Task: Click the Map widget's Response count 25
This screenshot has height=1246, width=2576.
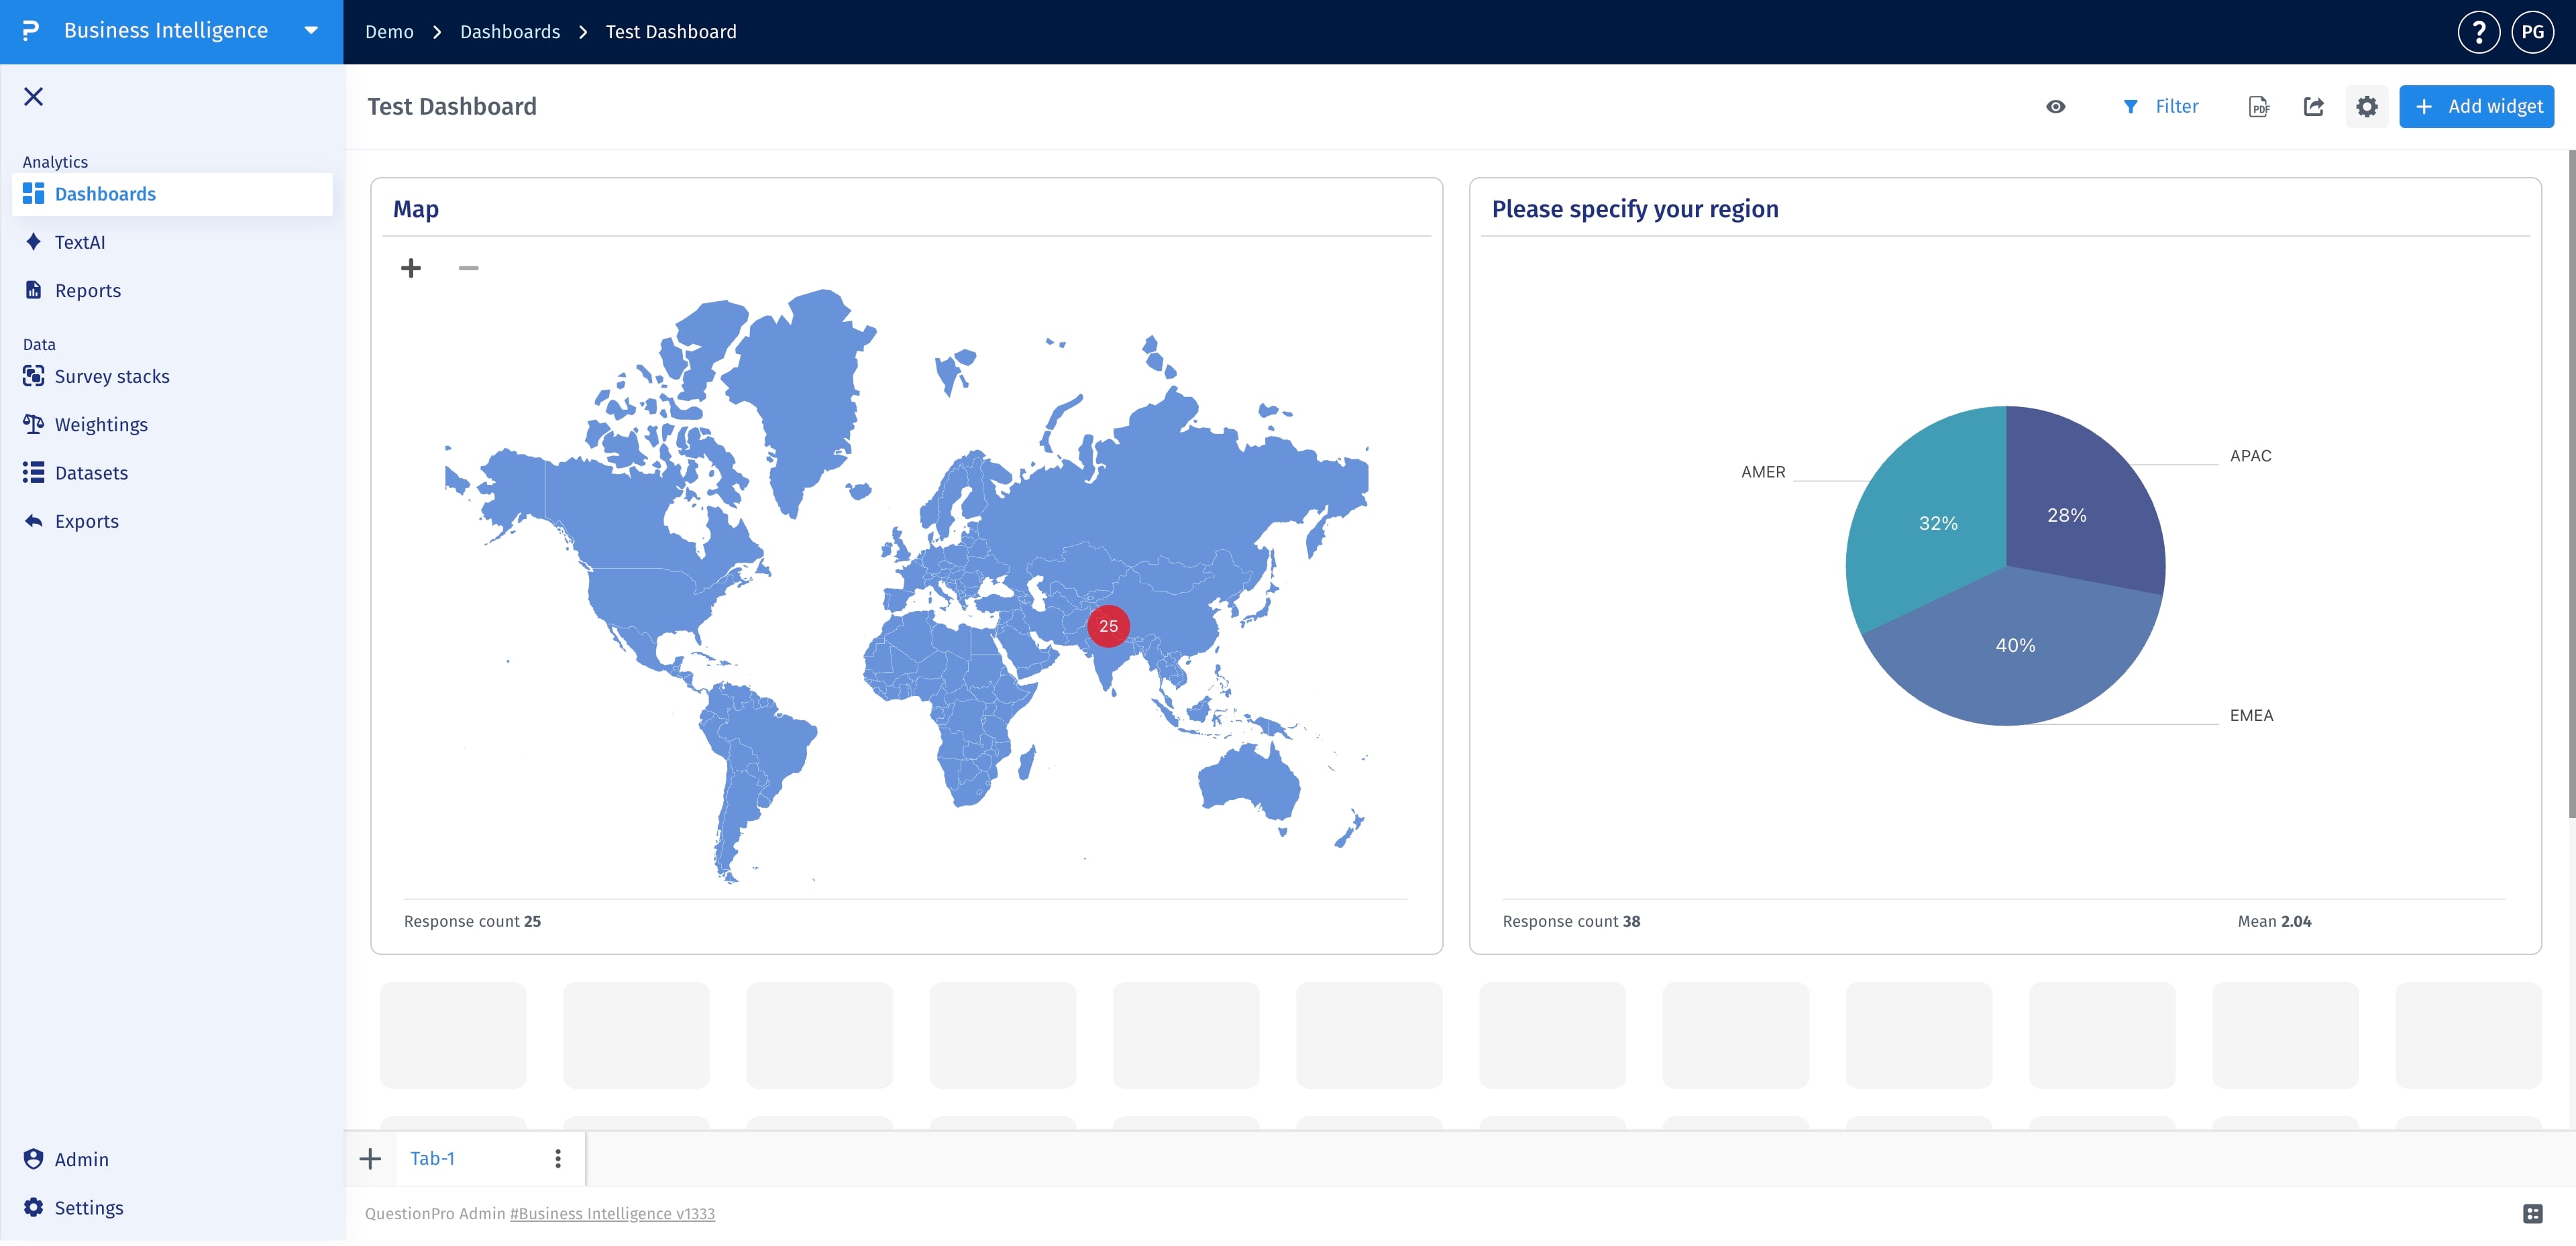Action: click(472, 921)
